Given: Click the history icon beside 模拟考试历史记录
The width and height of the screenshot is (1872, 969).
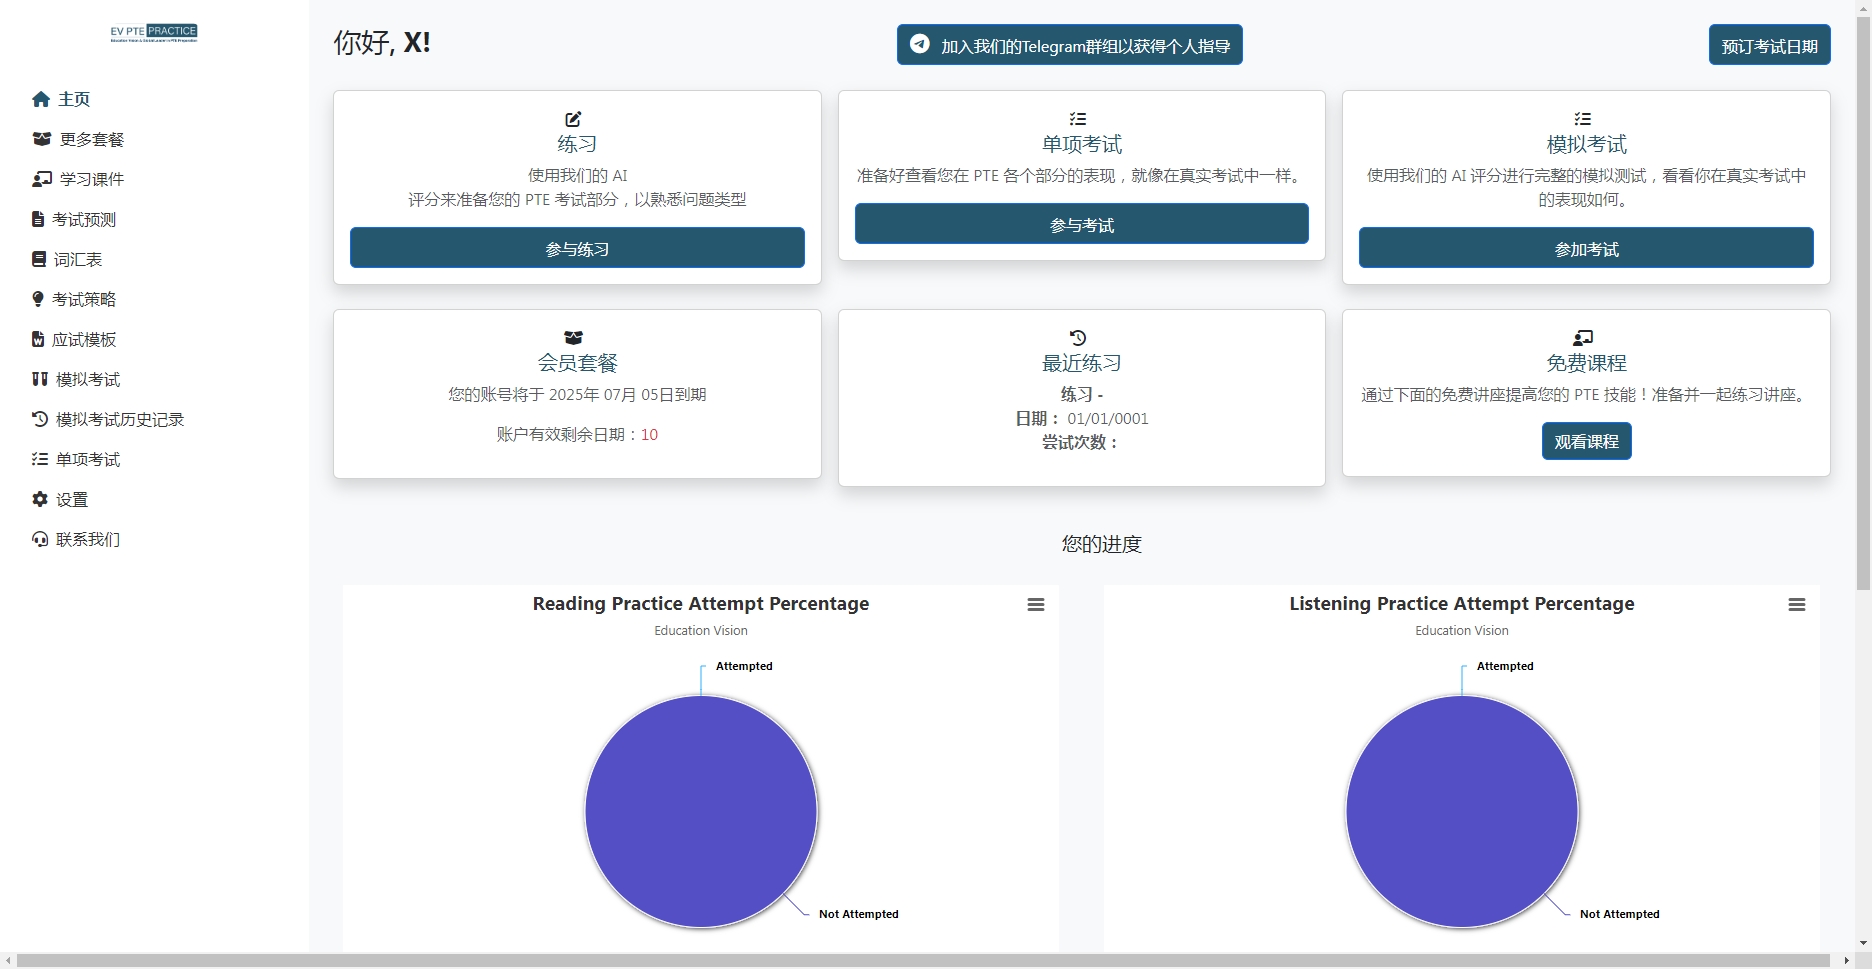Looking at the screenshot, I should pos(40,419).
